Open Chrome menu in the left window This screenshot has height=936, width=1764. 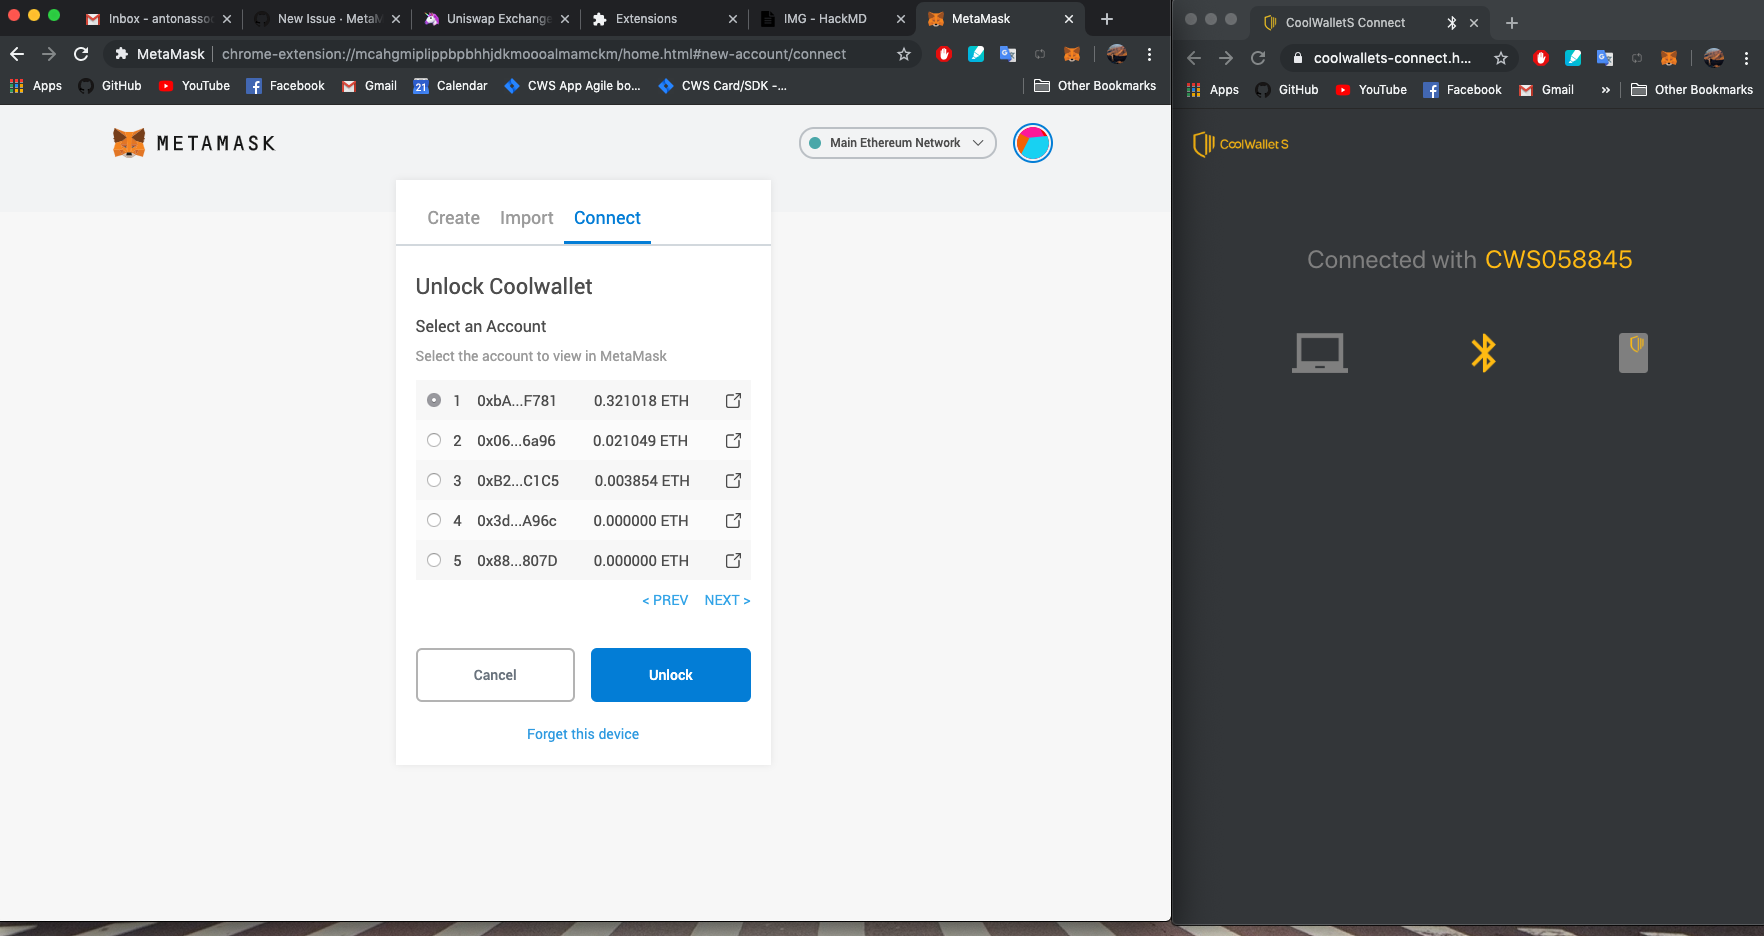pyautogui.click(x=1149, y=54)
